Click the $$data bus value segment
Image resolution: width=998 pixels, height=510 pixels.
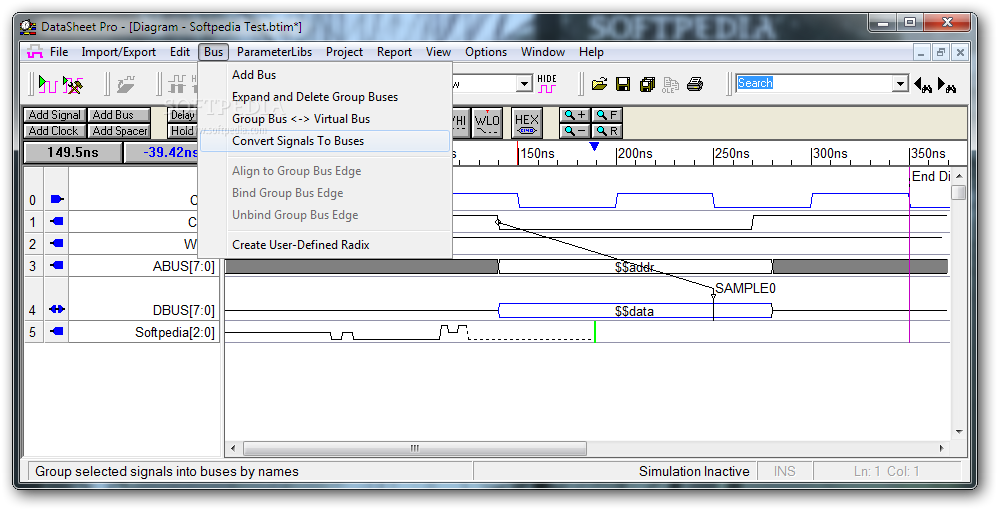(x=635, y=311)
